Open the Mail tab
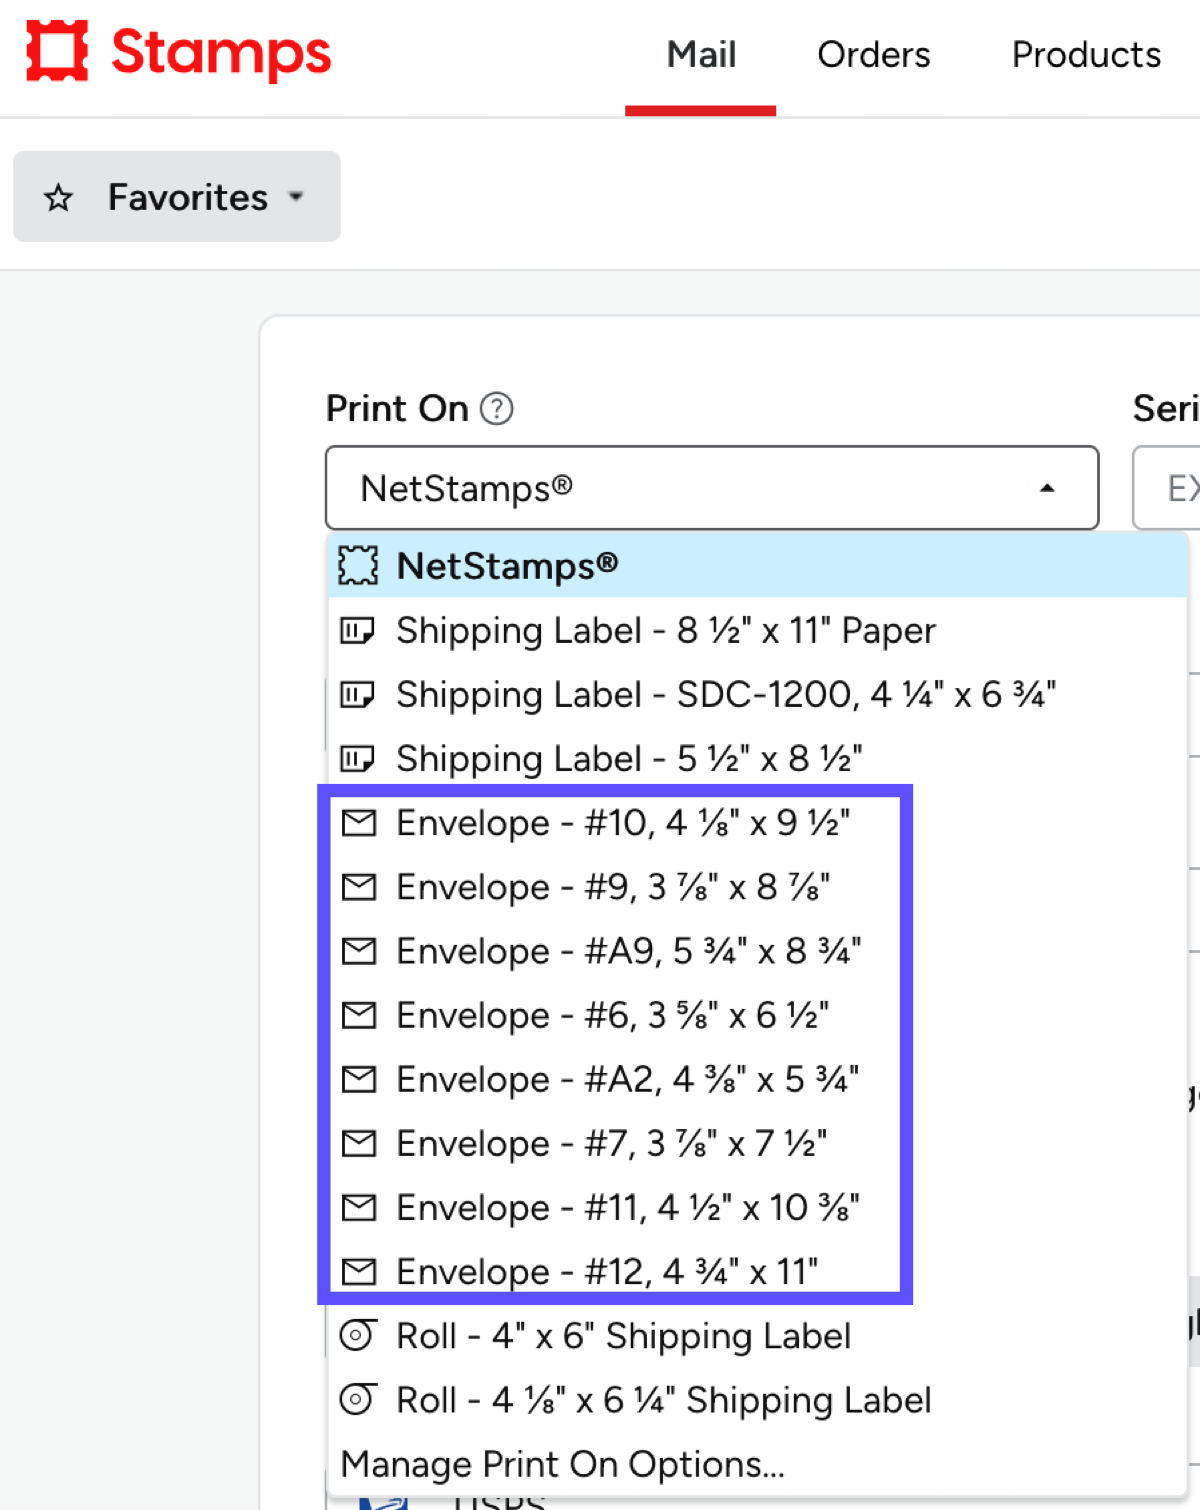 pos(701,55)
